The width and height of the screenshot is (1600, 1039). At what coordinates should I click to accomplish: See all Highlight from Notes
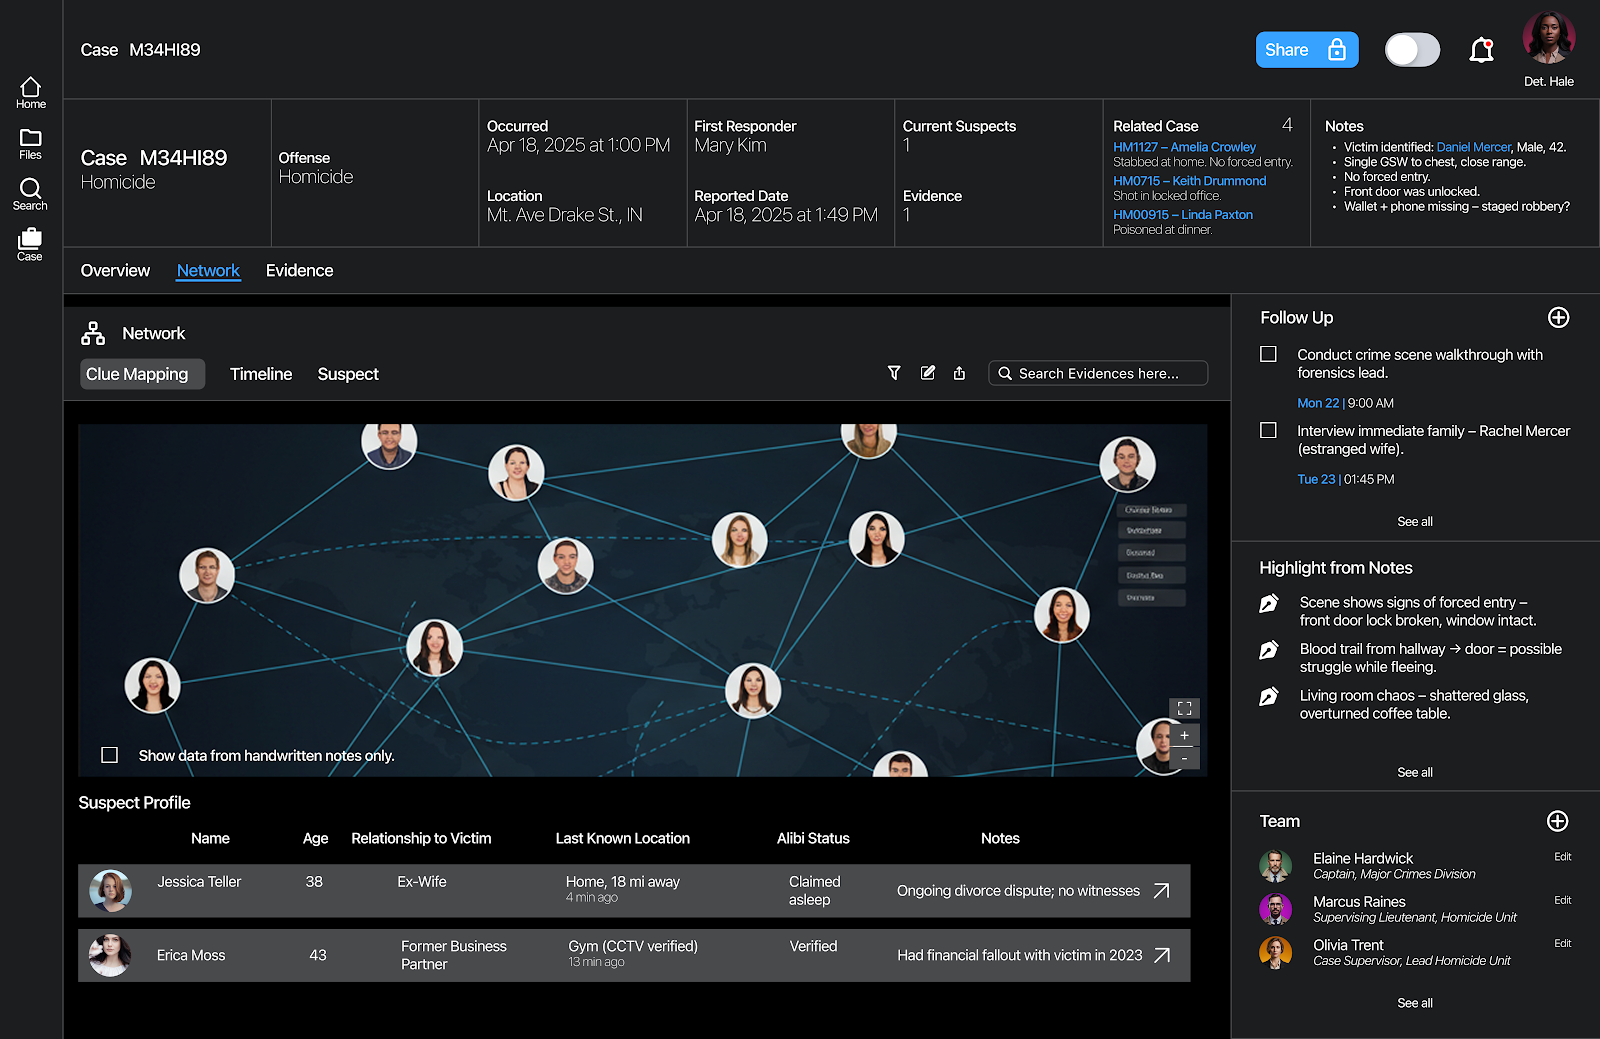click(1414, 772)
